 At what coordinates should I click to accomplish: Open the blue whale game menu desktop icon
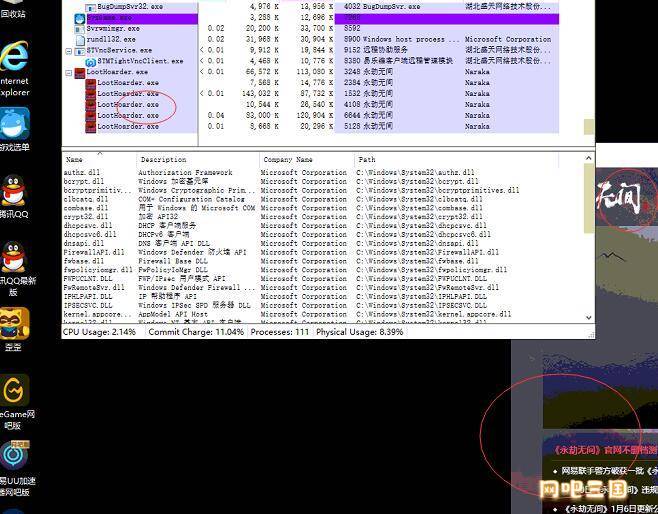tap(15, 123)
